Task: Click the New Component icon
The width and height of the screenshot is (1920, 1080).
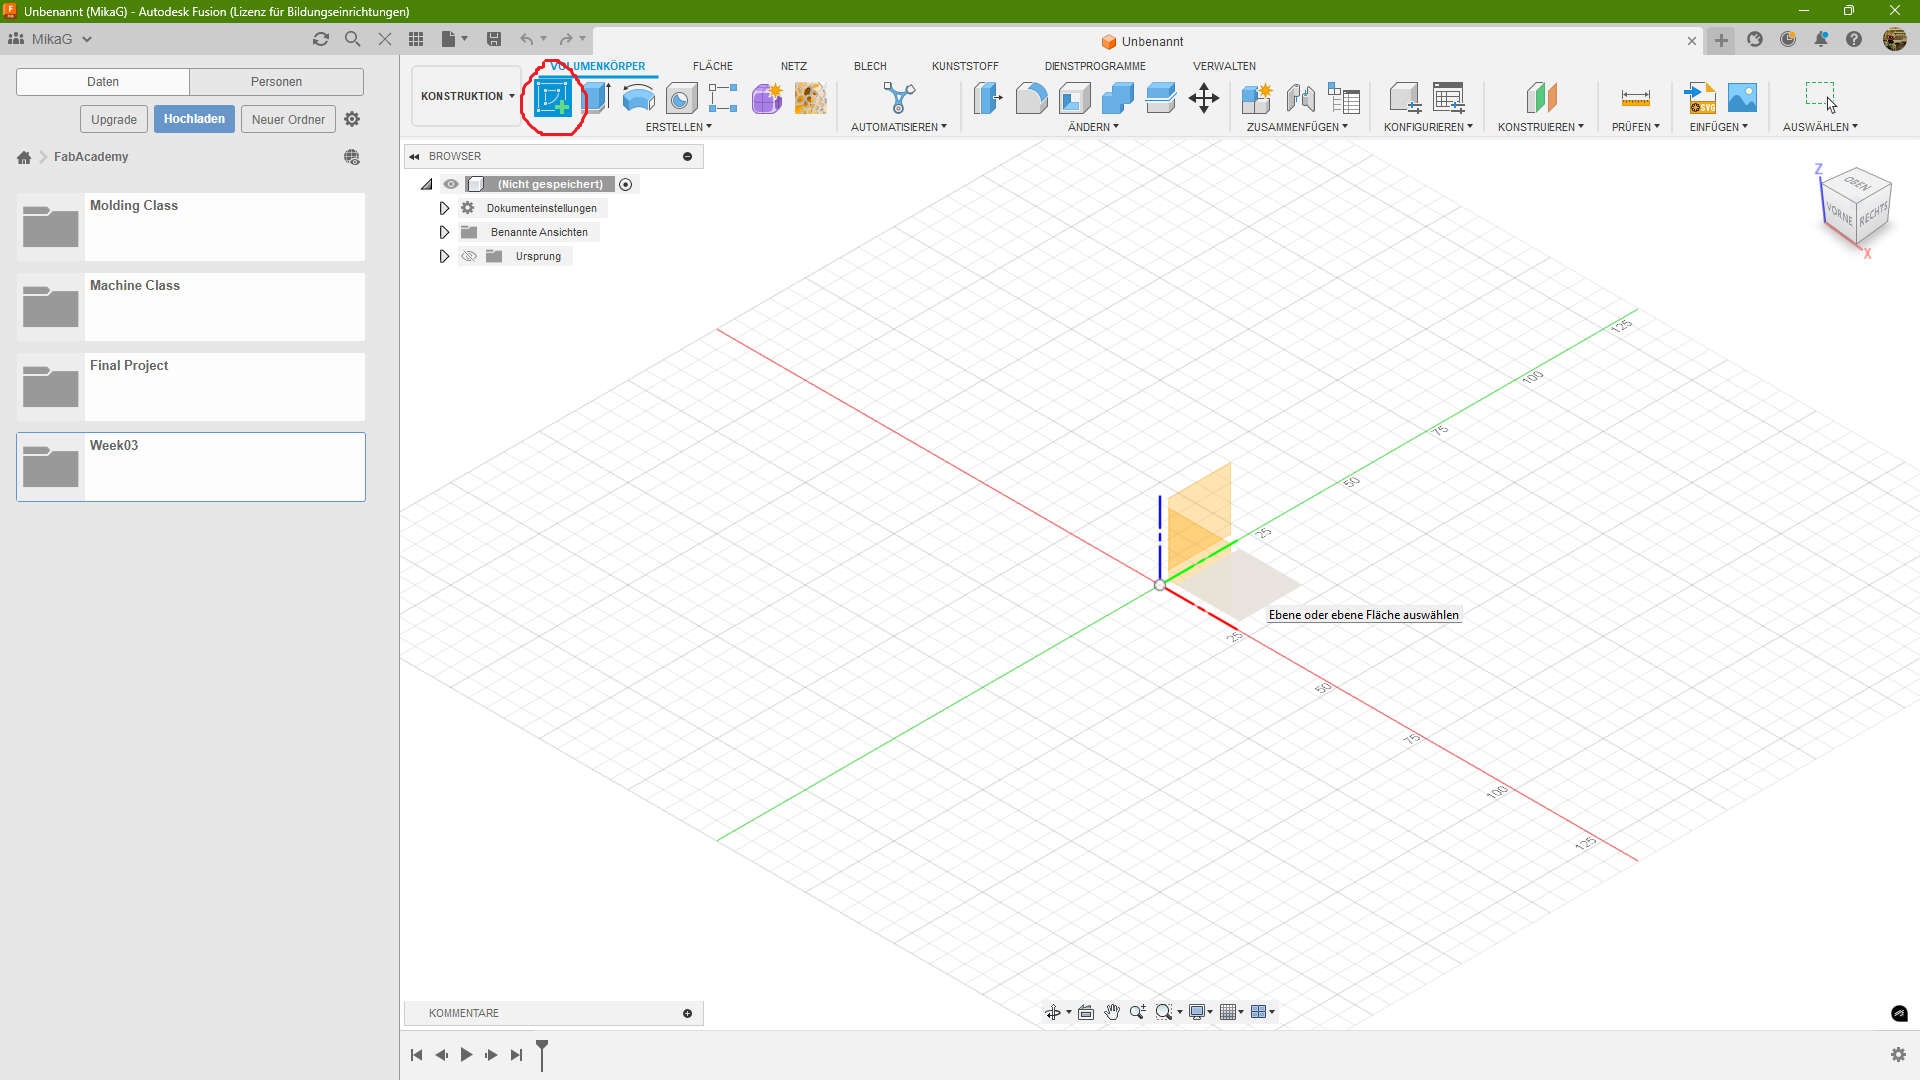Action: pyautogui.click(x=1257, y=98)
